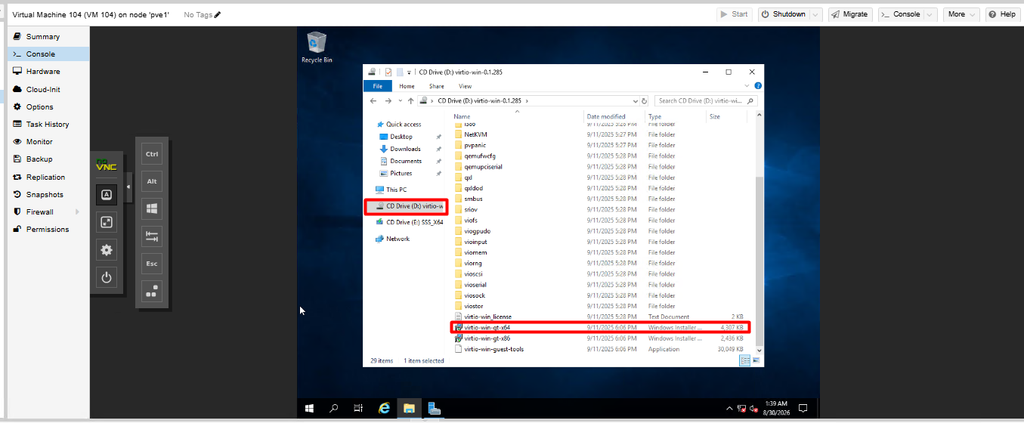Click Explorer back arrow
The image size is (1024, 423).
coord(373,101)
